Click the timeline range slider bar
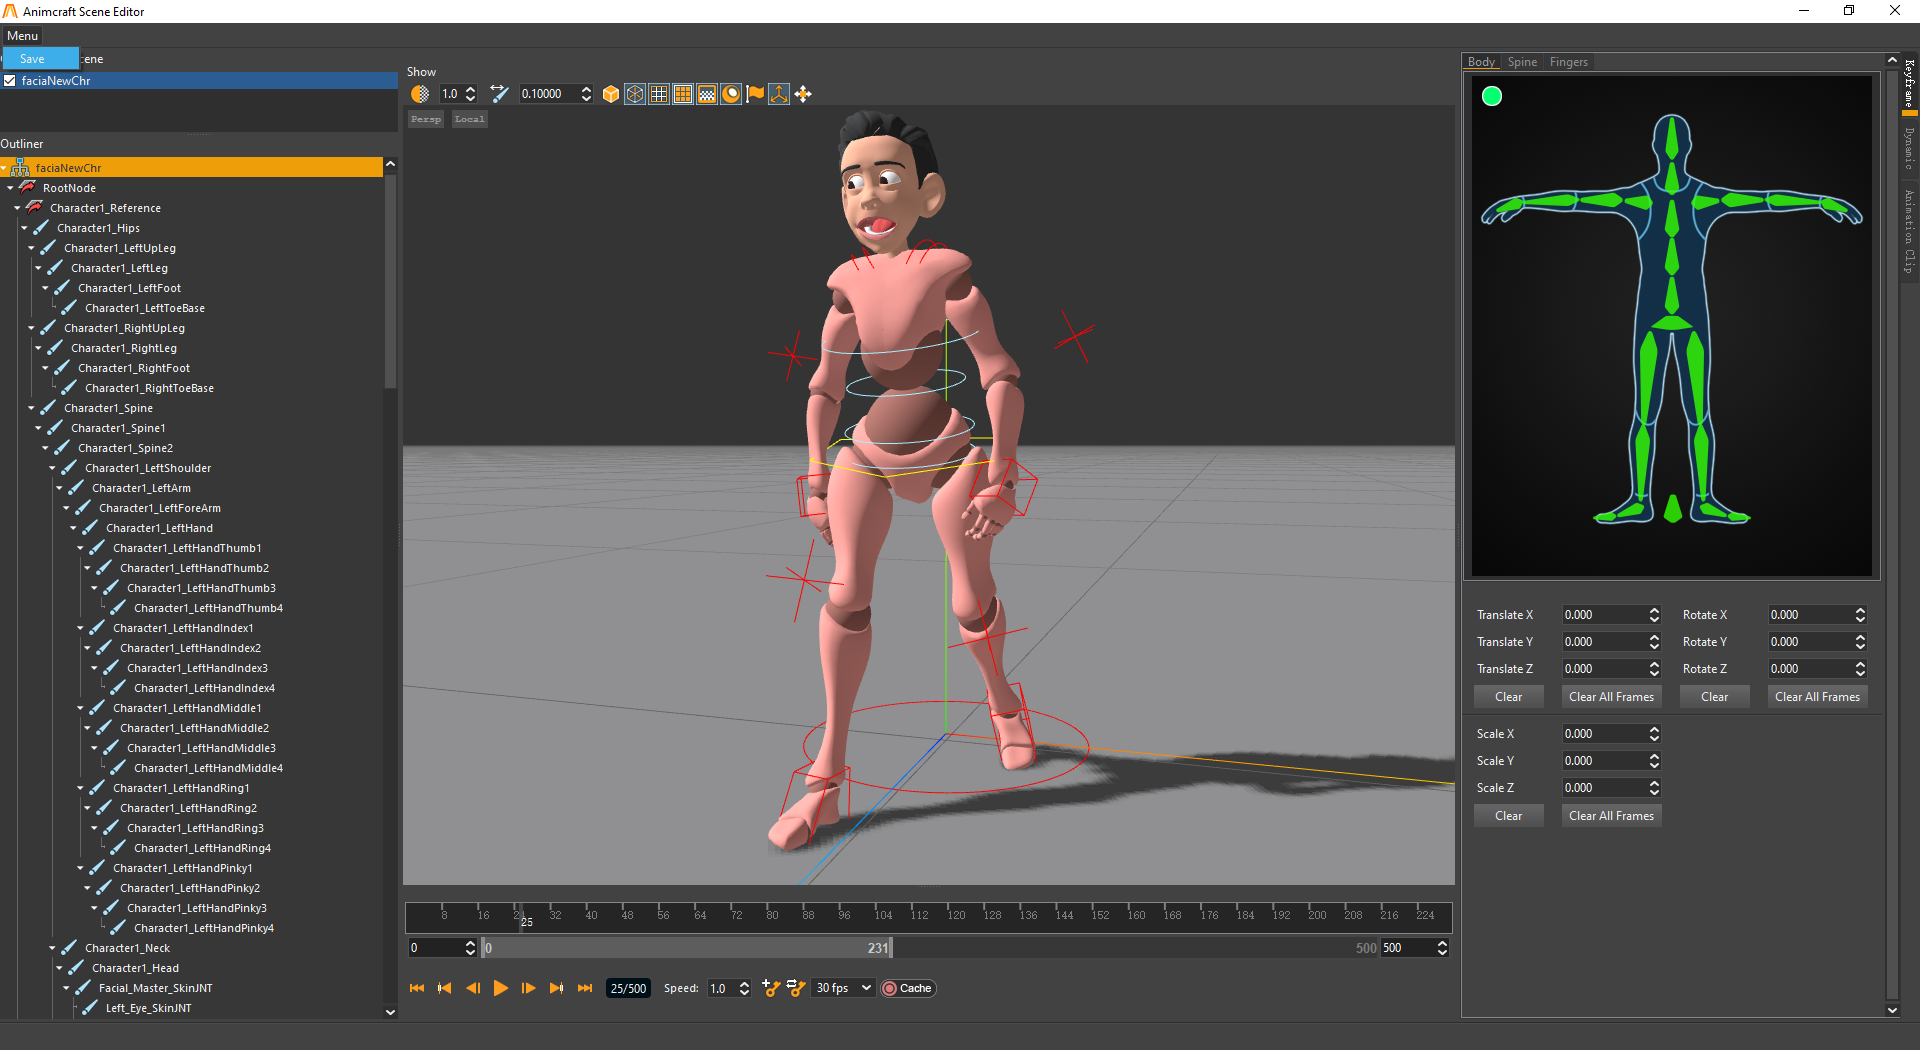 [686, 948]
